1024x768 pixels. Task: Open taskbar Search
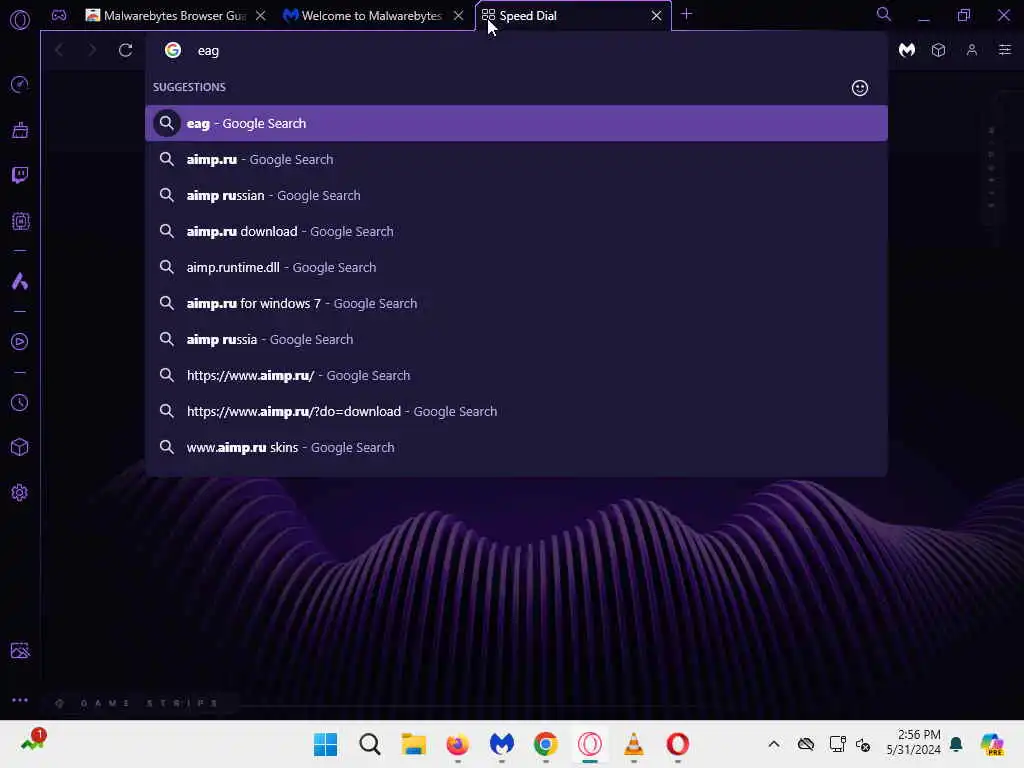[x=370, y=744]
